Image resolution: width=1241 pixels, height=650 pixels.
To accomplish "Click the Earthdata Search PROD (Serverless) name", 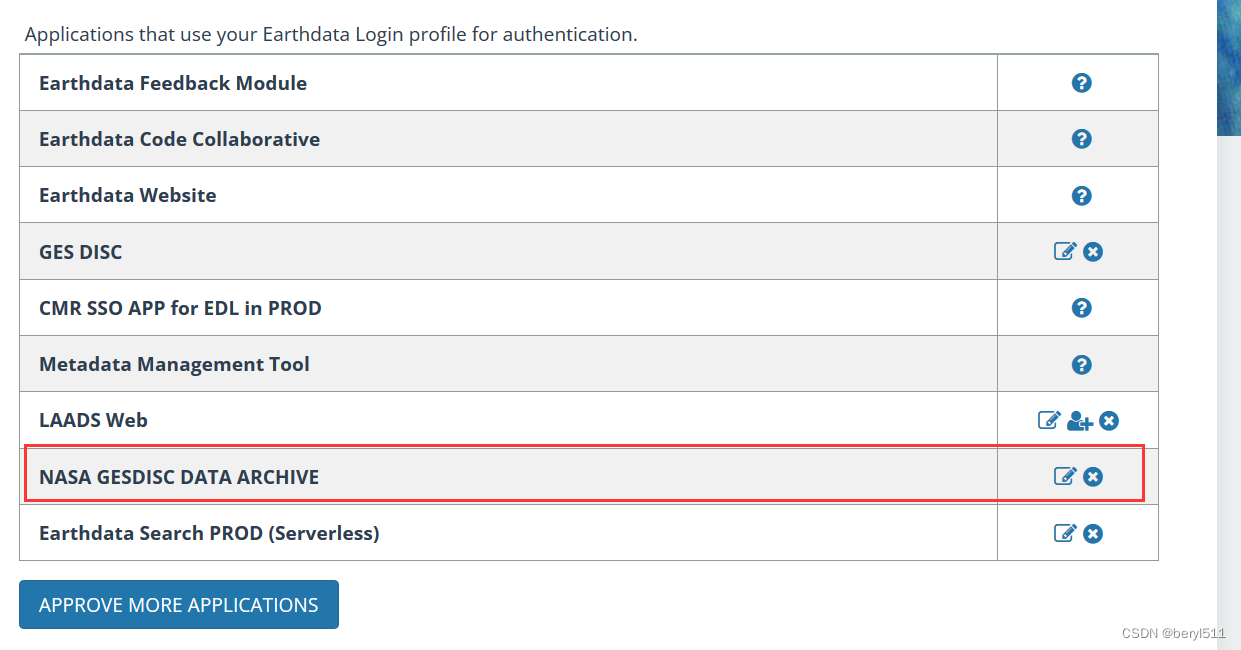I will 209,533.
